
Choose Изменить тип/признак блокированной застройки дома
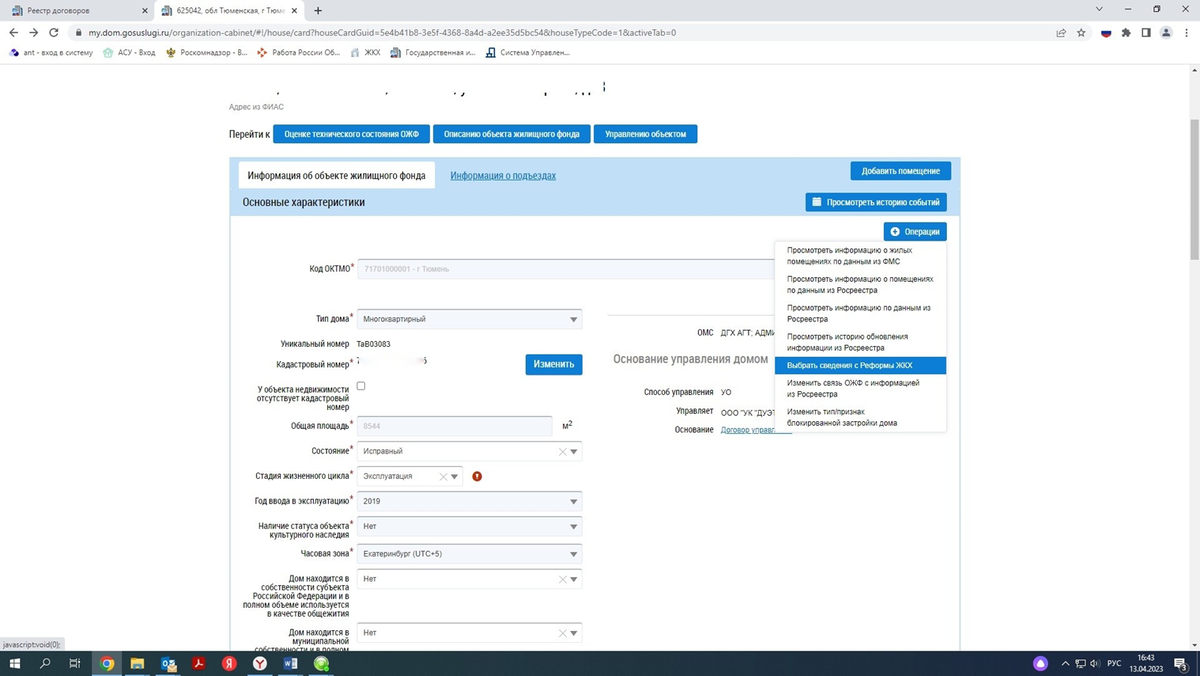[860, 417]
